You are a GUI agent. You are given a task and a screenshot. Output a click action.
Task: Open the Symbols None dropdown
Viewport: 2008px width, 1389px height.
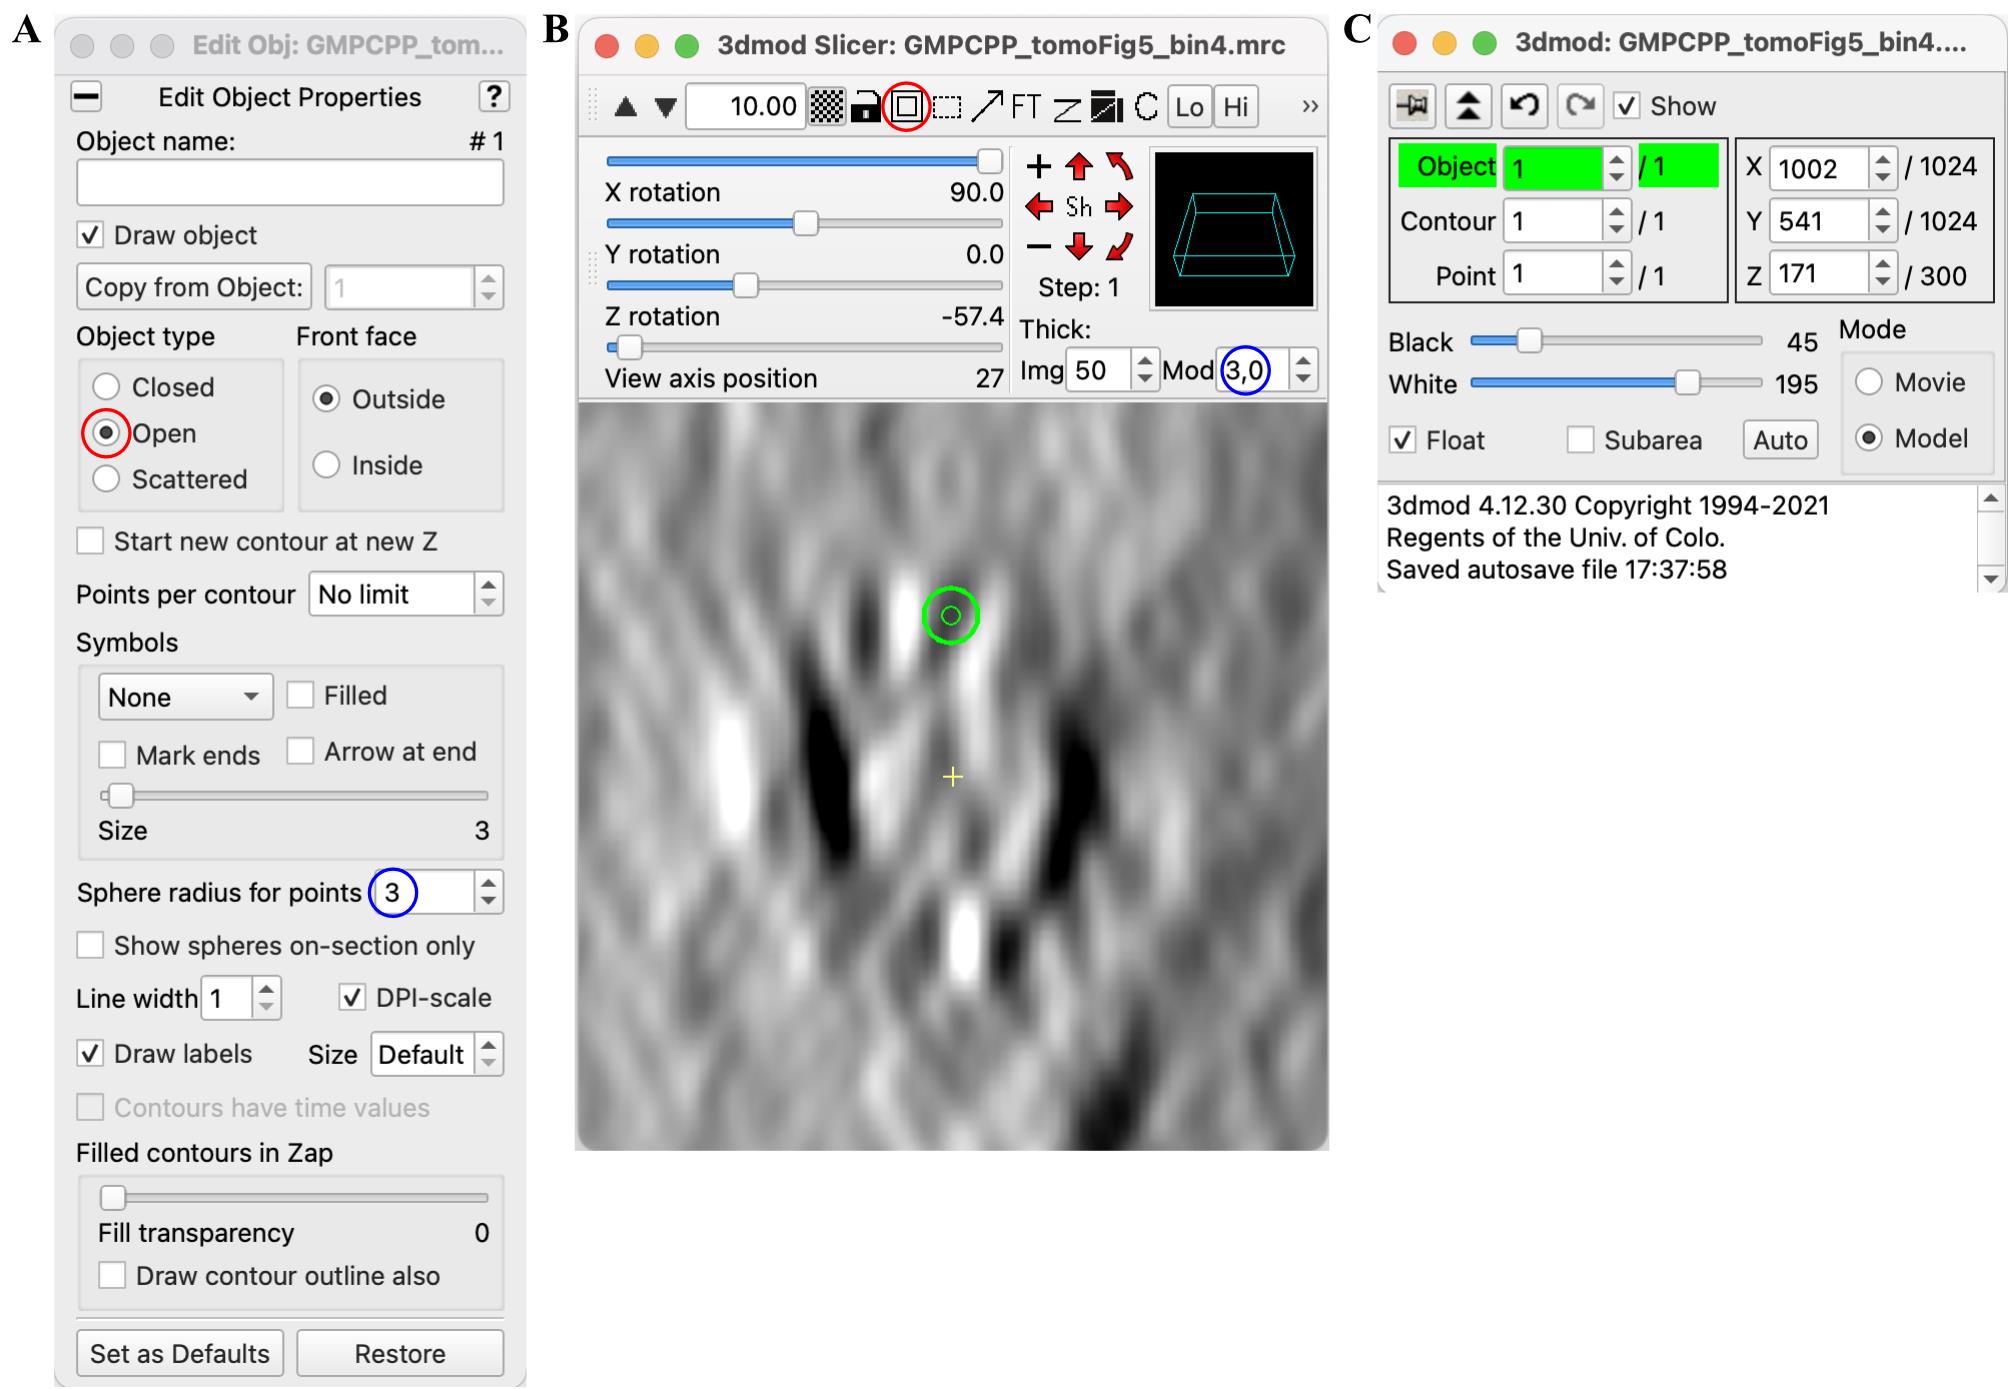click(185, 697)
